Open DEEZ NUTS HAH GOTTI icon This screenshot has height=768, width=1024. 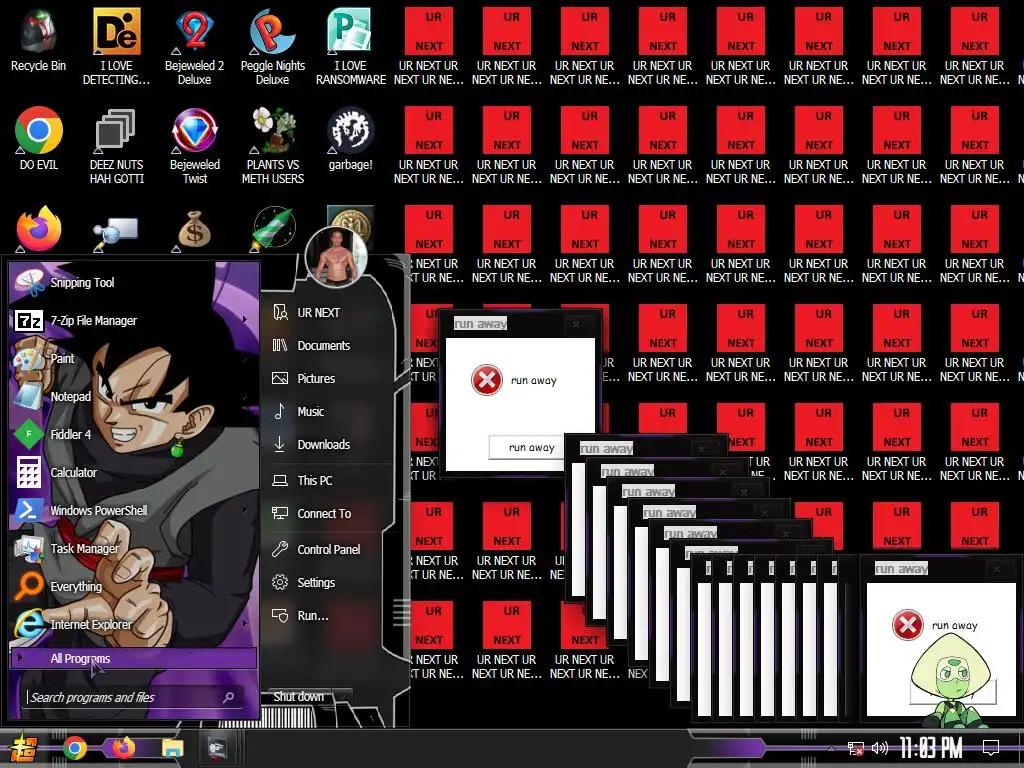[x=116, y=146]
